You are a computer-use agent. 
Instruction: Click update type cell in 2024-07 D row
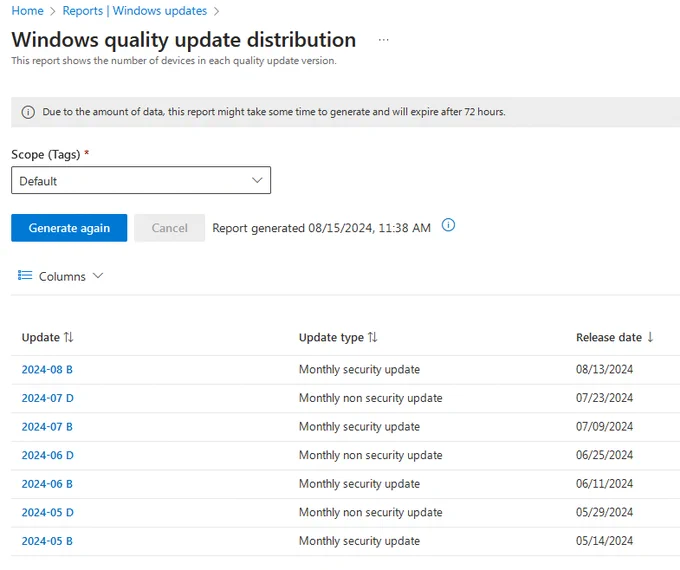pyautogui.click(x=371, y=398)
